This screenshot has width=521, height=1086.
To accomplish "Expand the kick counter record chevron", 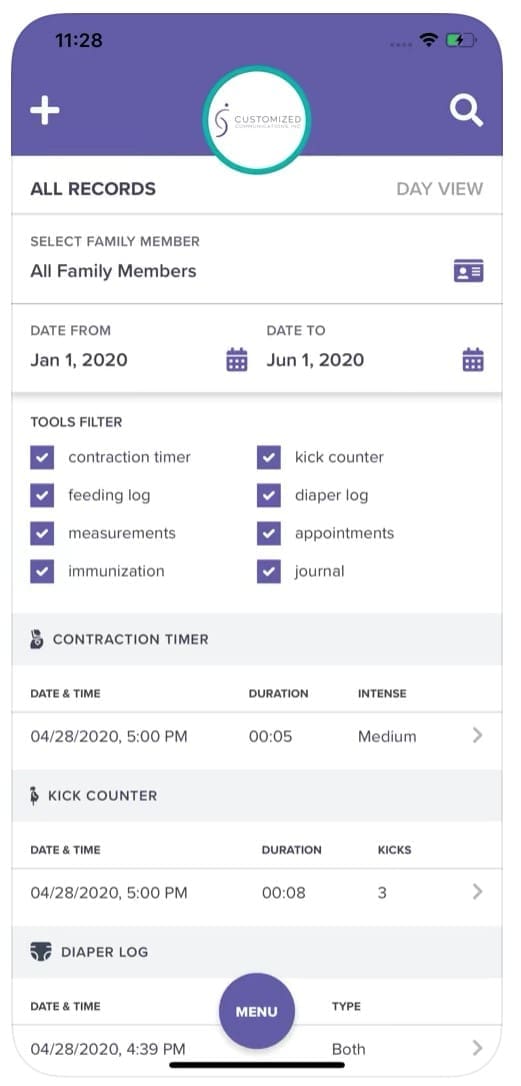I will pos(477,892).
